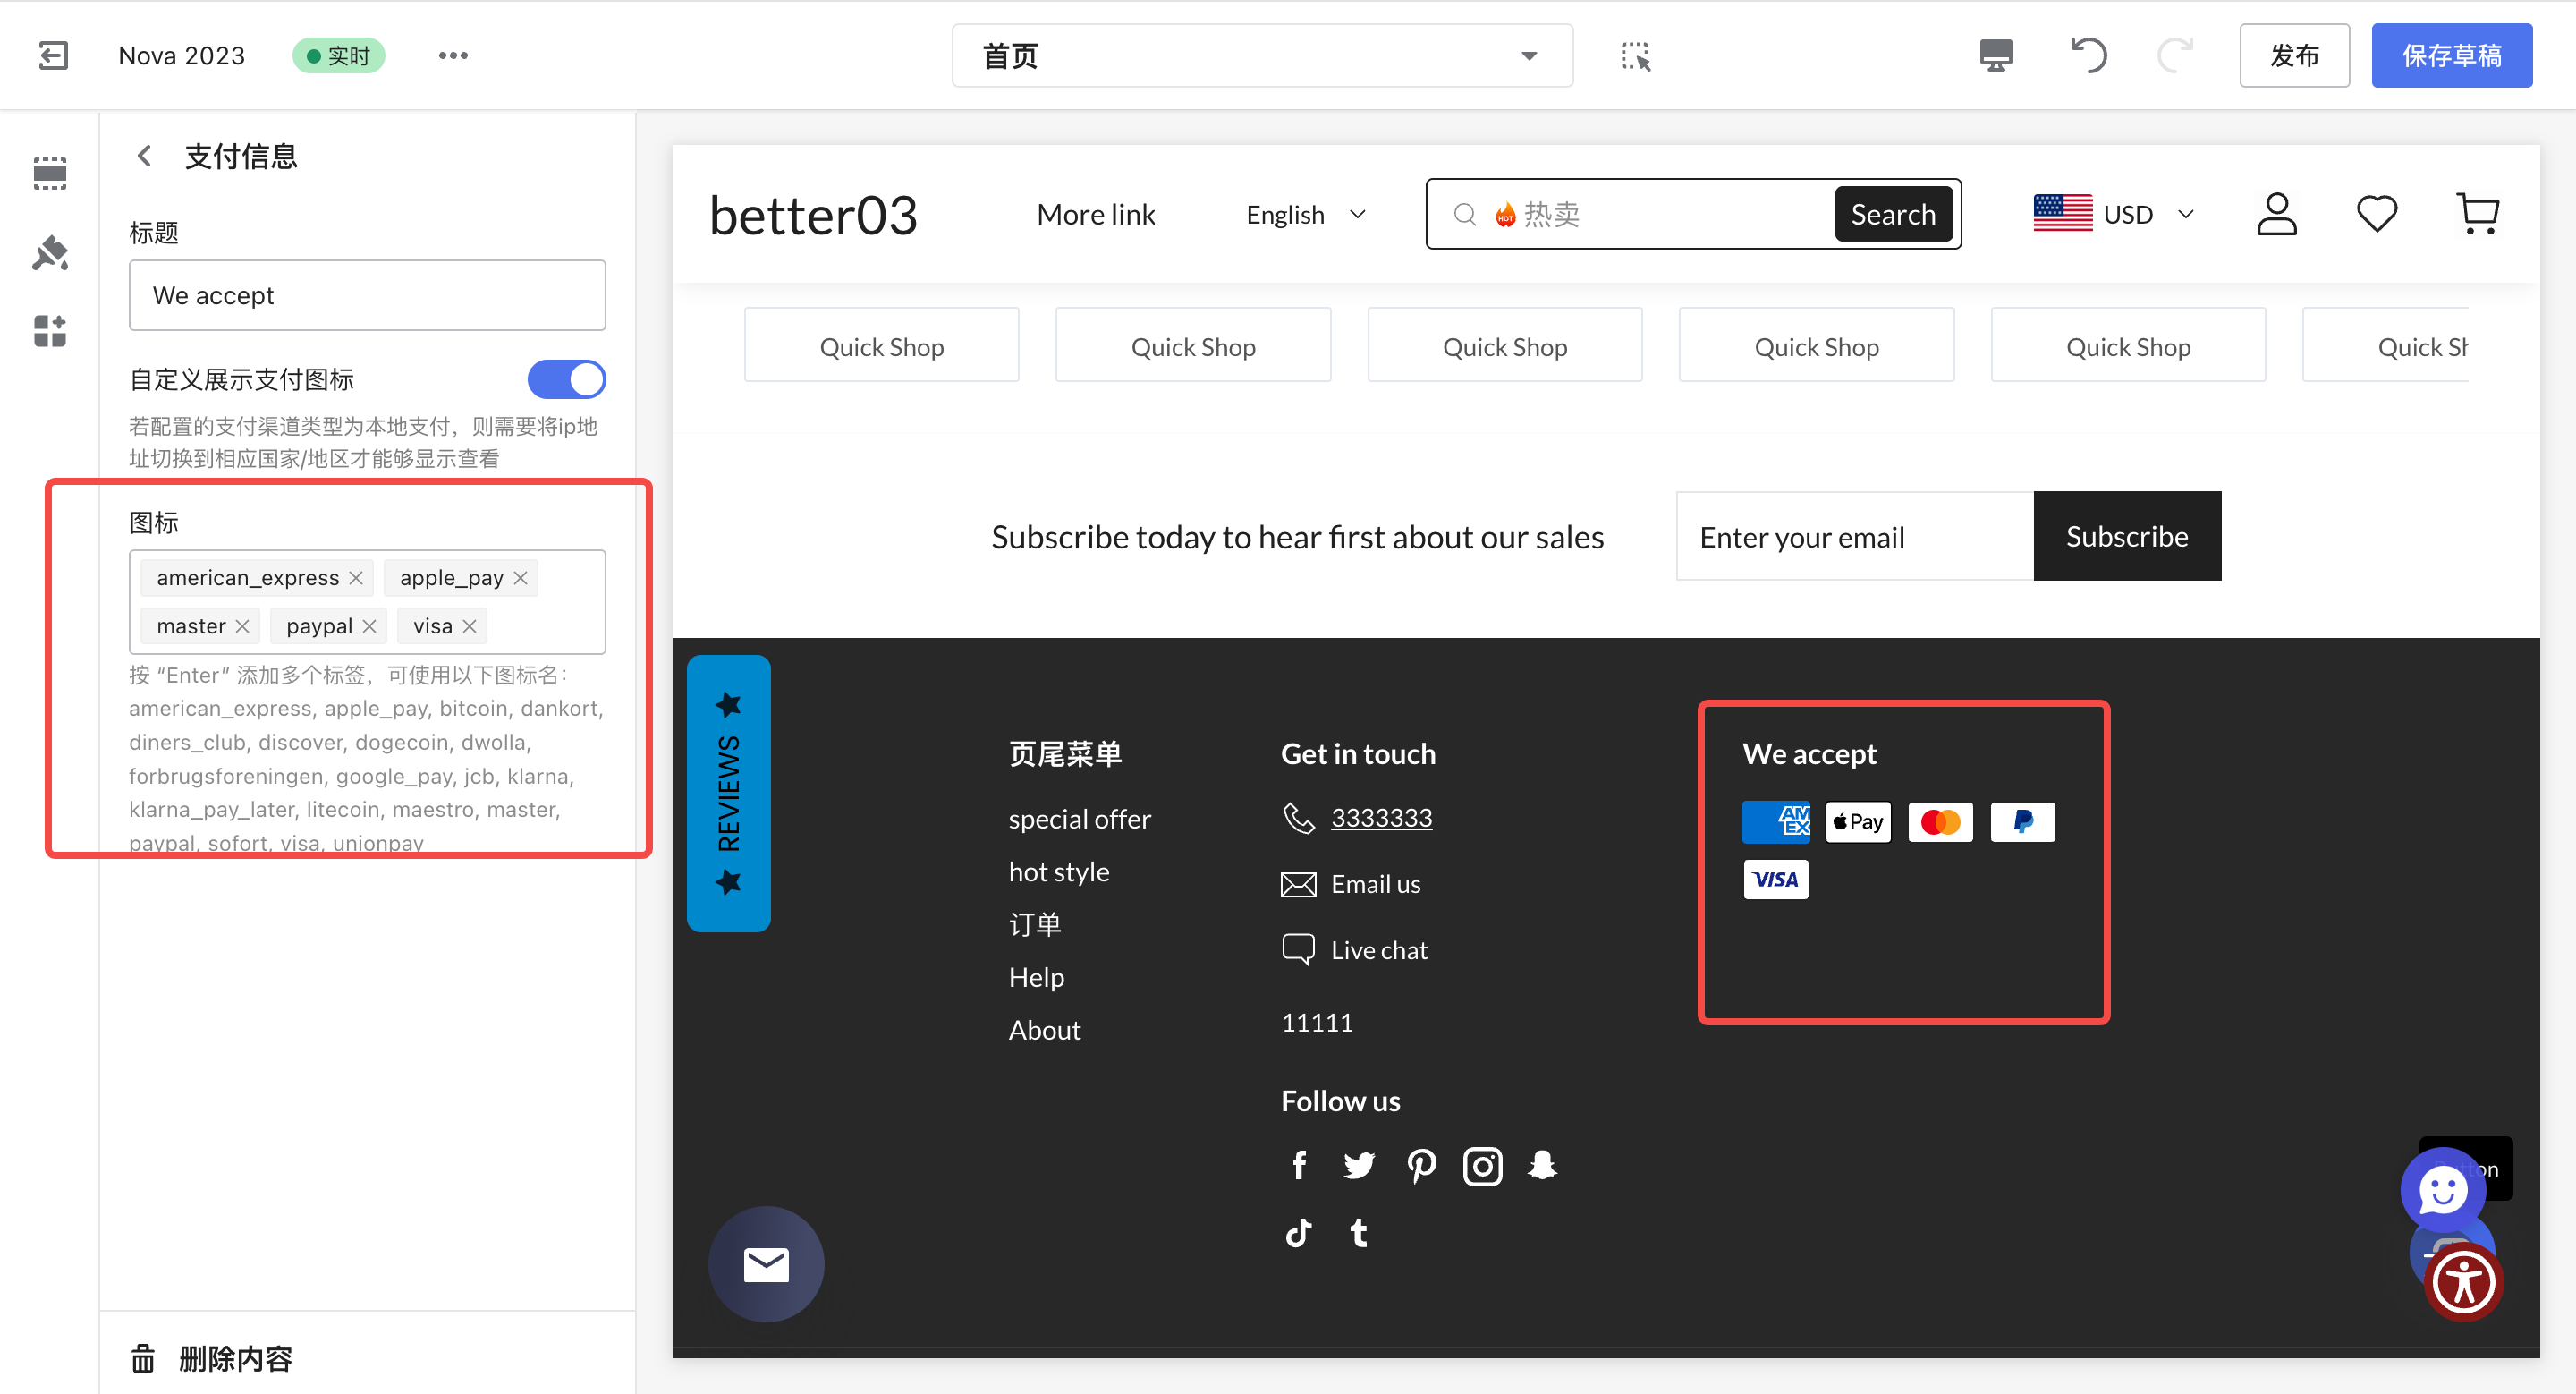The height and width of the screenshot is (1394, 2576).
Task: Click the 保存草稿 save draft button
Action: pos(2451,55)
